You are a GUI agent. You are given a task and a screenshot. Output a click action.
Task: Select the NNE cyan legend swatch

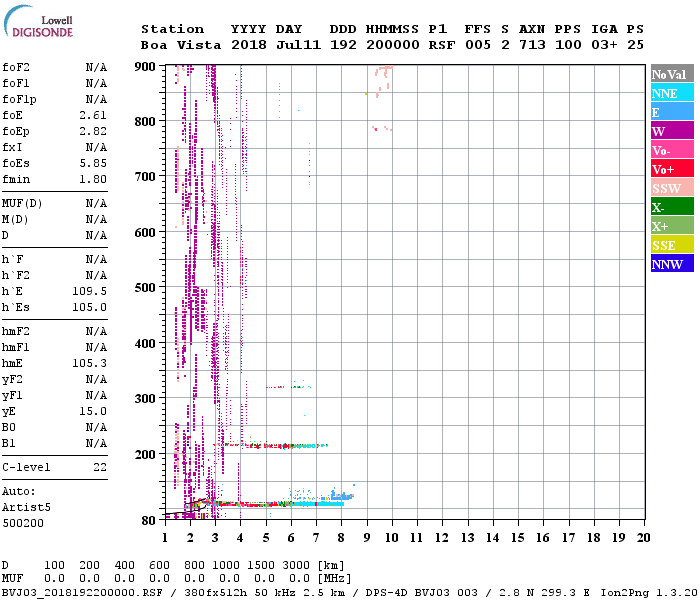pos(672,93)
